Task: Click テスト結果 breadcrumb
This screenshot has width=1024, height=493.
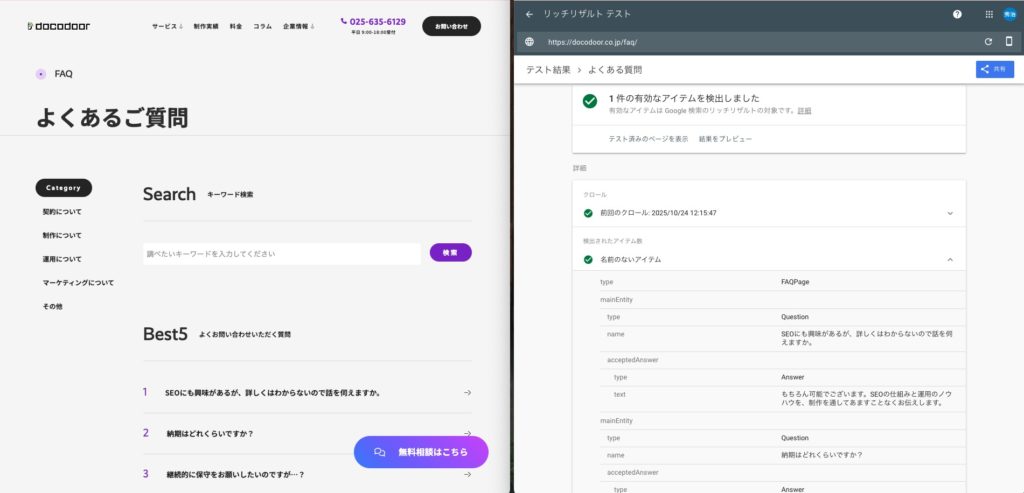Action: click(548, 69)
